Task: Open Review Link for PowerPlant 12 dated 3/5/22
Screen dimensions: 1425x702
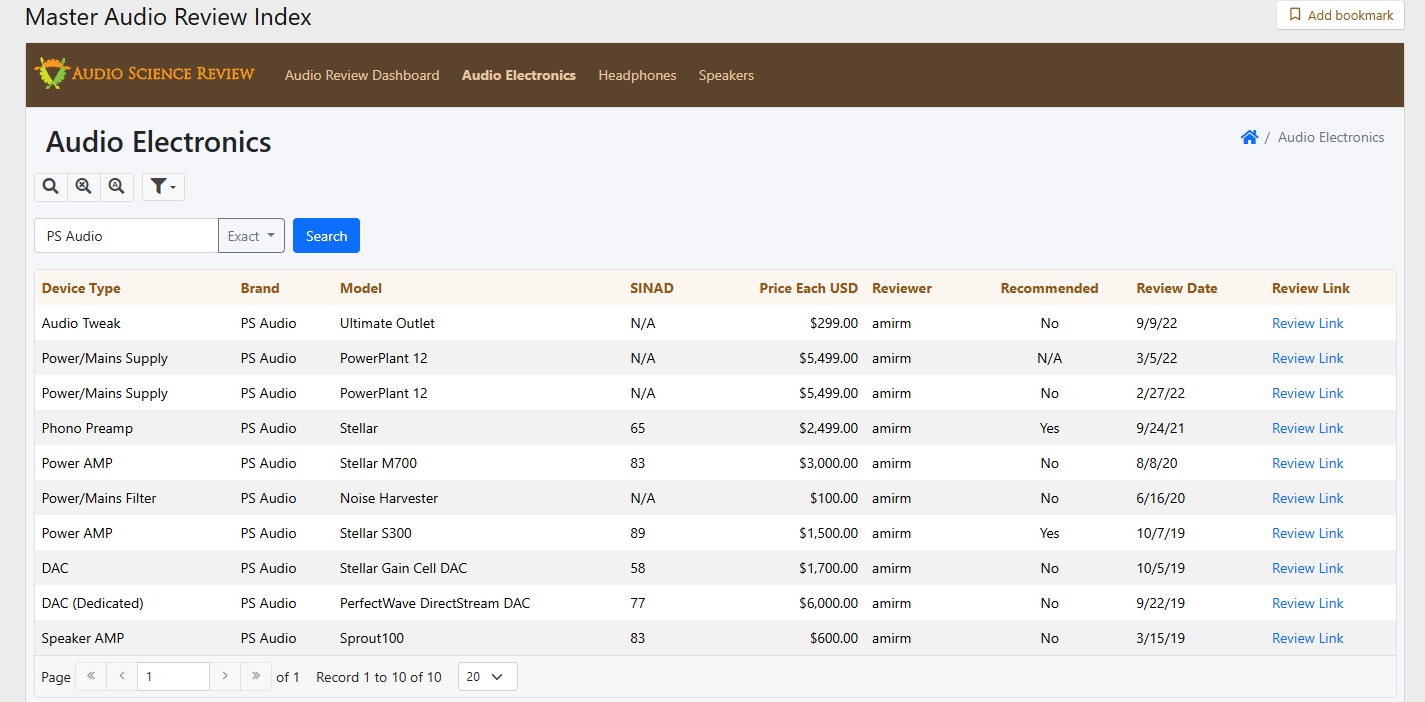Action: (1307, 358)
